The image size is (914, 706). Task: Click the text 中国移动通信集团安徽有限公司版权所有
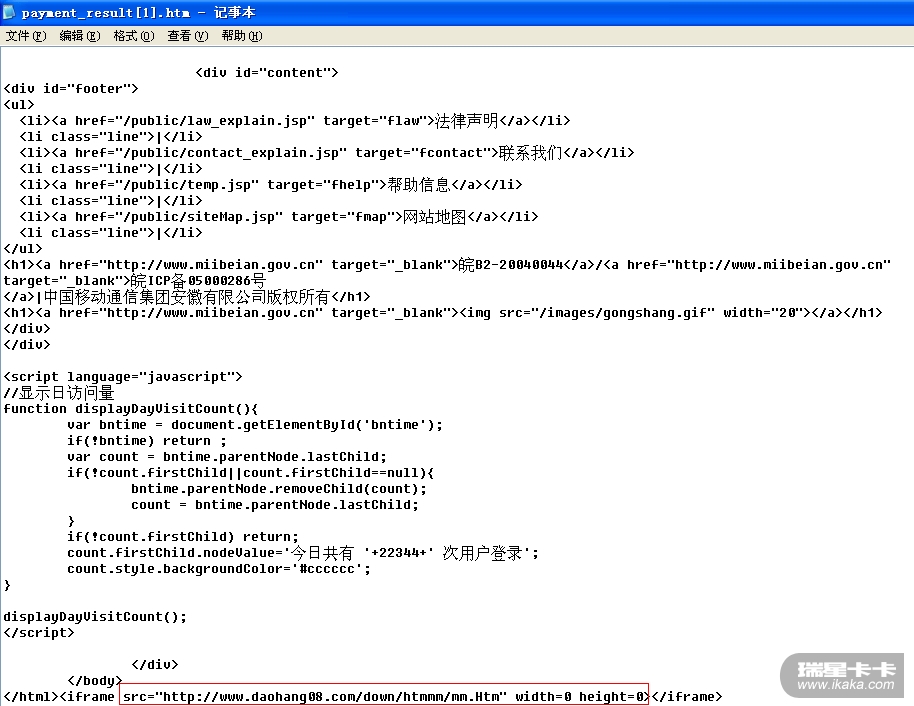[x=187, y=297]
